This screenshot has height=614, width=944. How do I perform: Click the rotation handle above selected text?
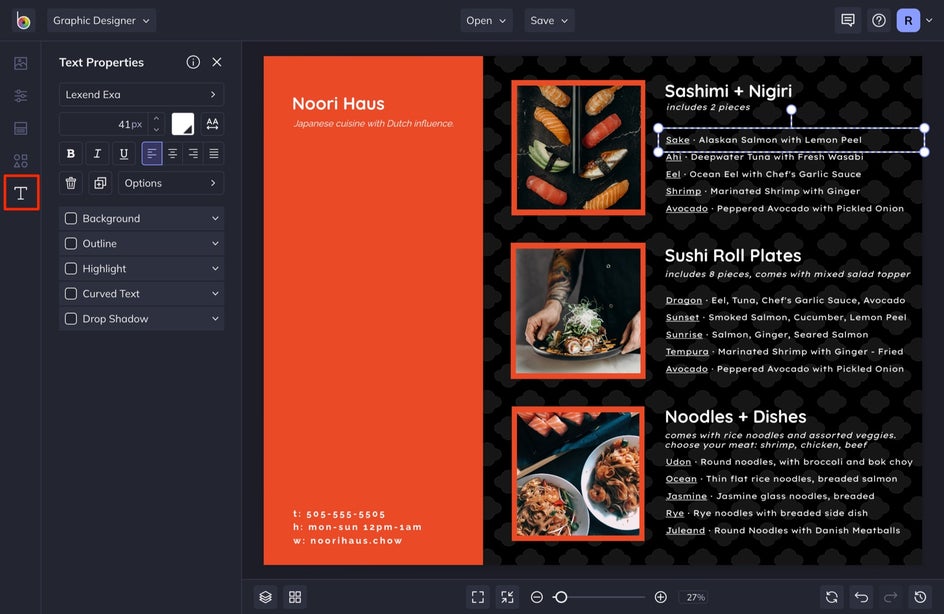point(791,110)
